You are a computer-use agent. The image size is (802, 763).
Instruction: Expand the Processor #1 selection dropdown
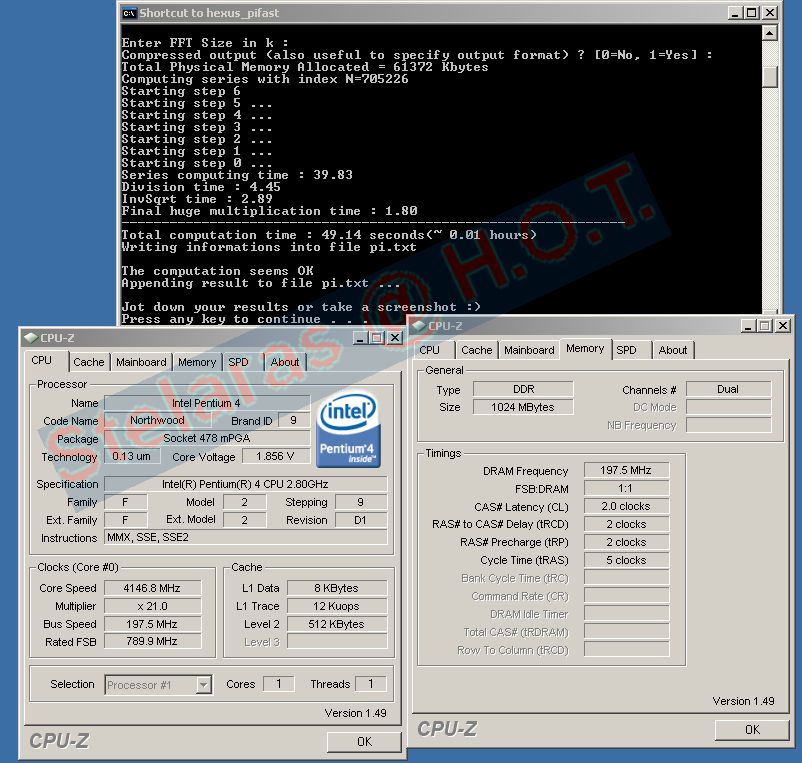(203, 685)
